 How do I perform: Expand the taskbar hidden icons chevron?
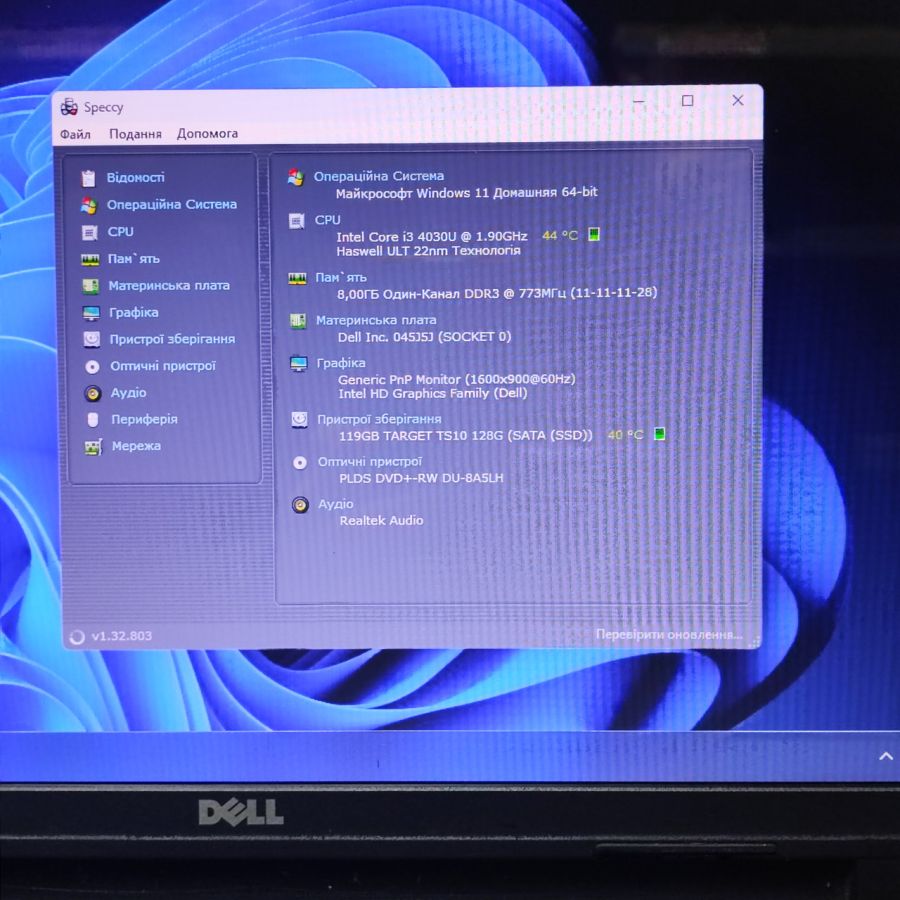click(886, 757)
